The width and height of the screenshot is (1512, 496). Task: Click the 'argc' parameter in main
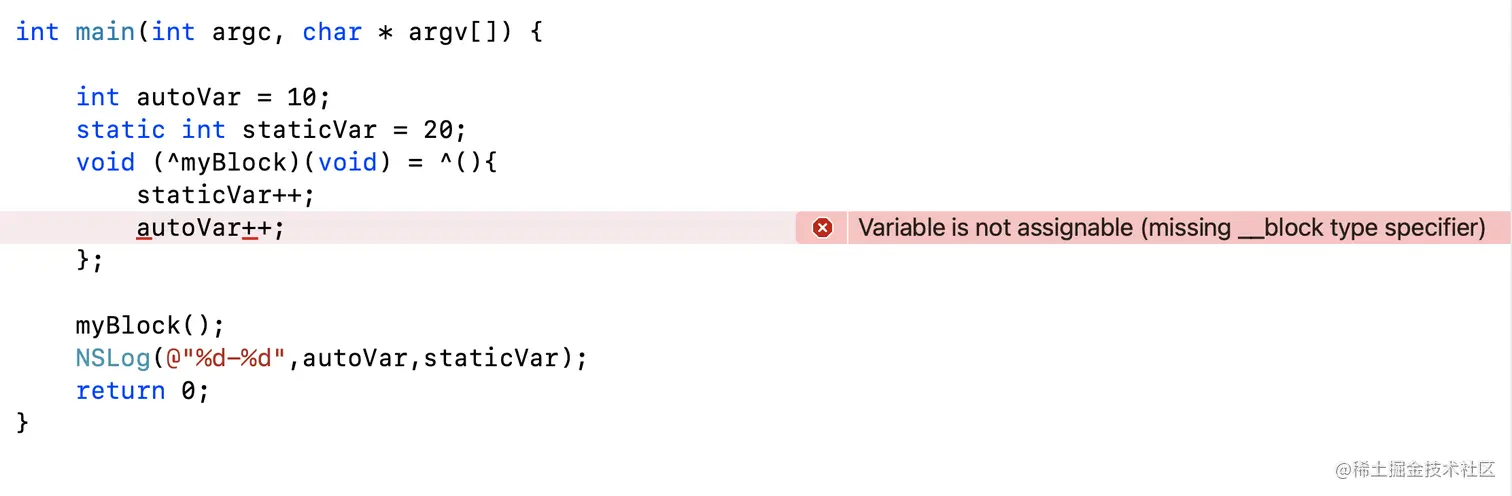241,32
